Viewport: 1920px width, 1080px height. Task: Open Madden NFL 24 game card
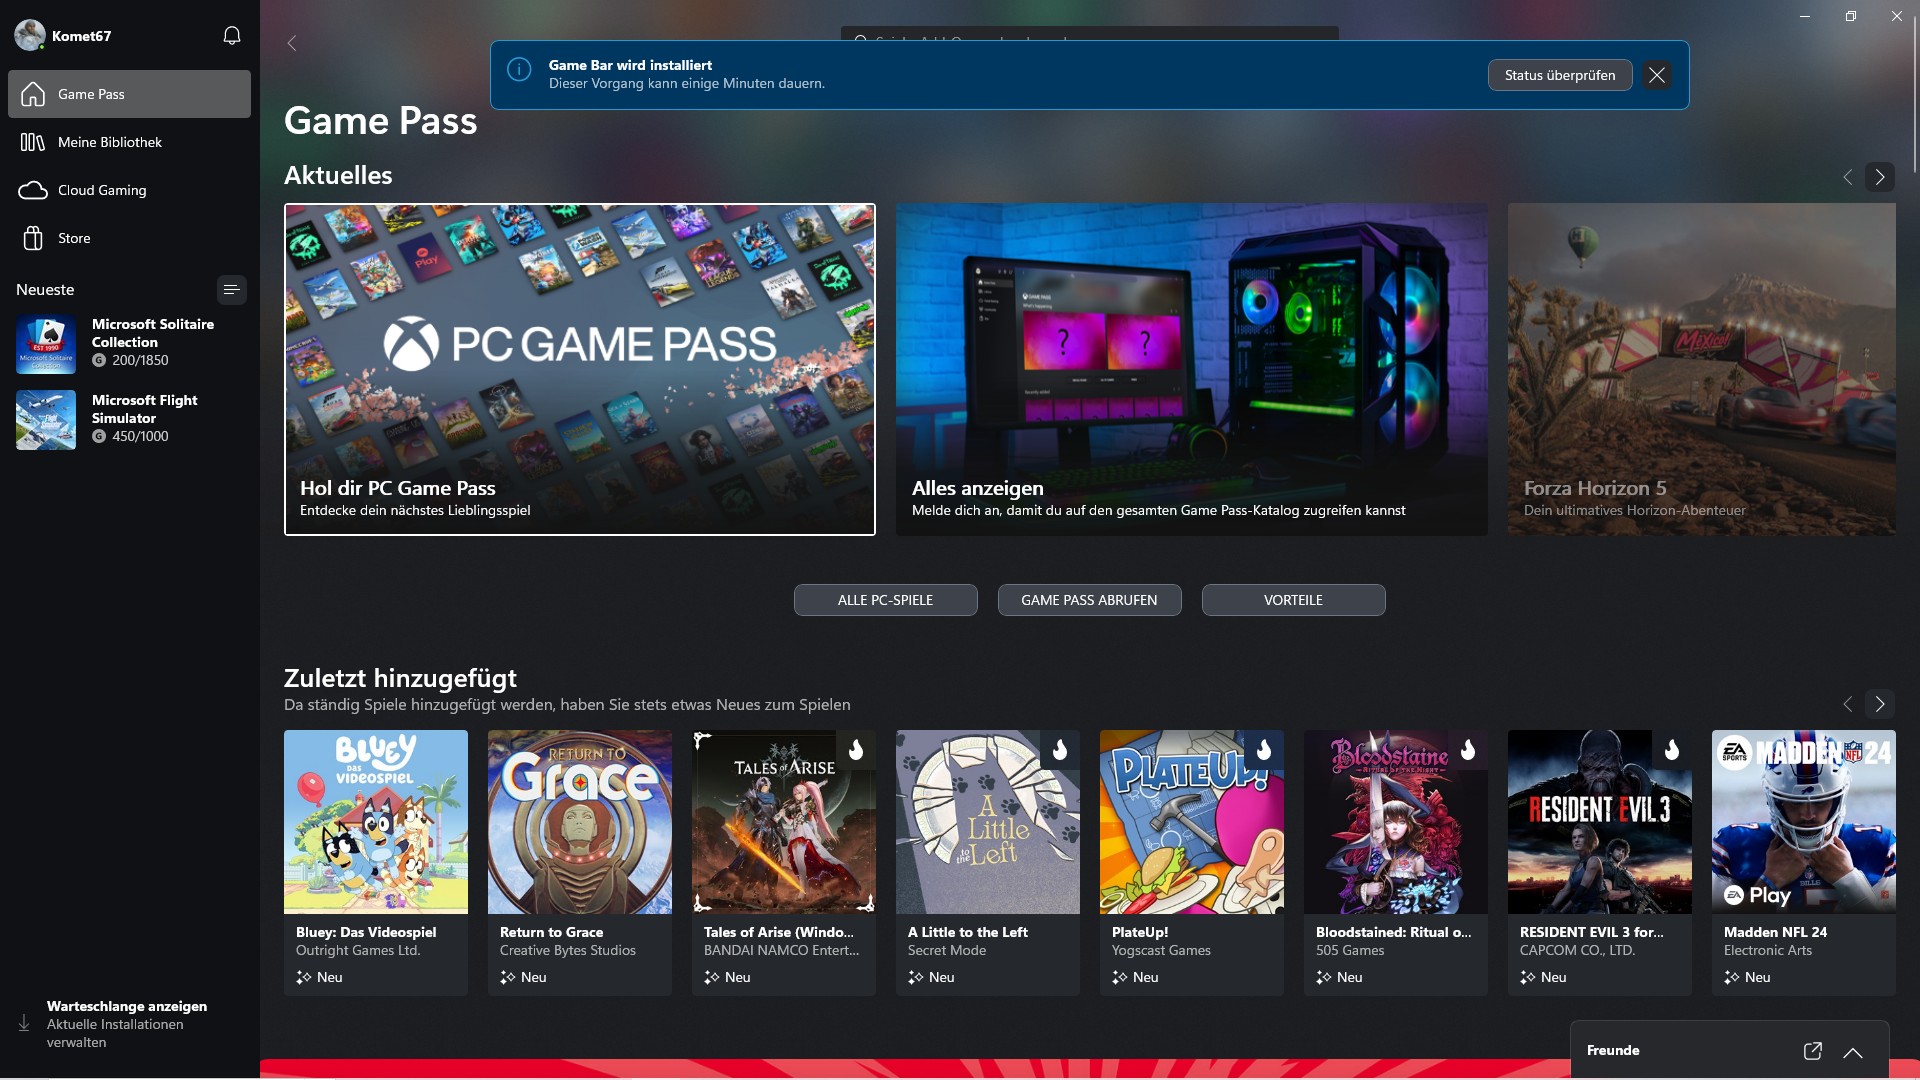click(x=1804, y=863)
